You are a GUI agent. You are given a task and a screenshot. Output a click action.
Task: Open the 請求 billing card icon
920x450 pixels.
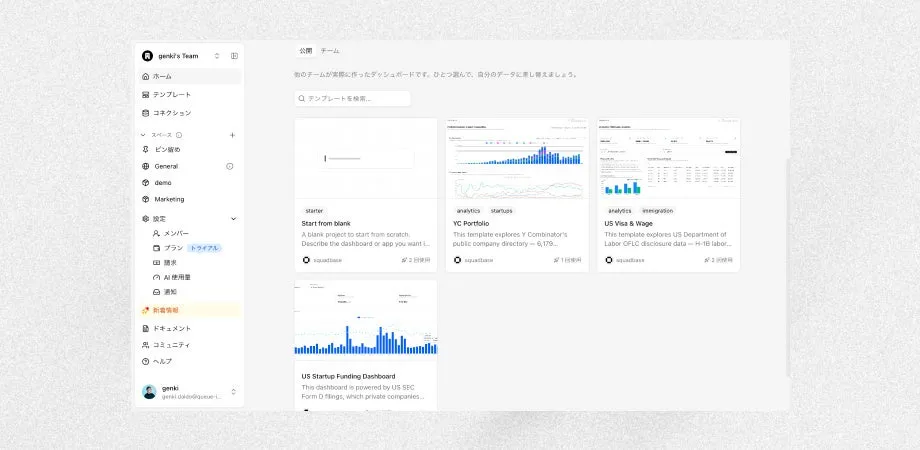pos(156,262)
